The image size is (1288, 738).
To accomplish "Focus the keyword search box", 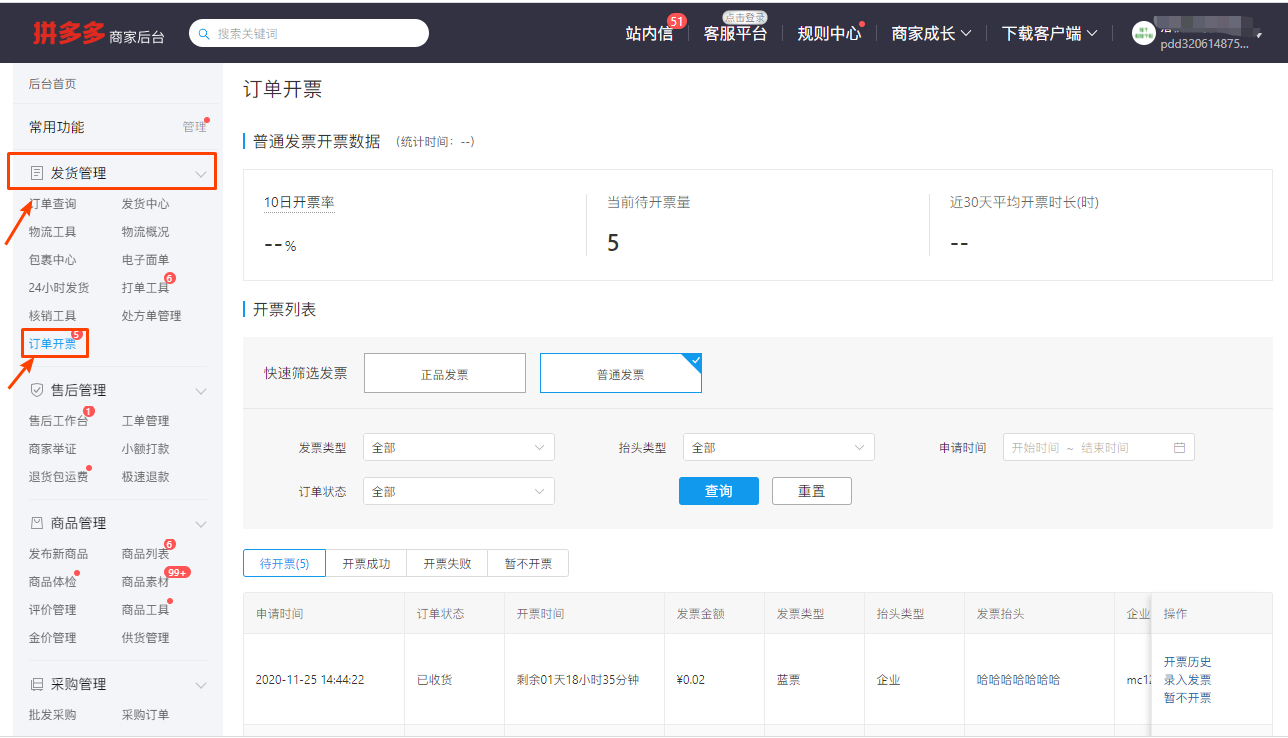I will click(x=309, y=33).
